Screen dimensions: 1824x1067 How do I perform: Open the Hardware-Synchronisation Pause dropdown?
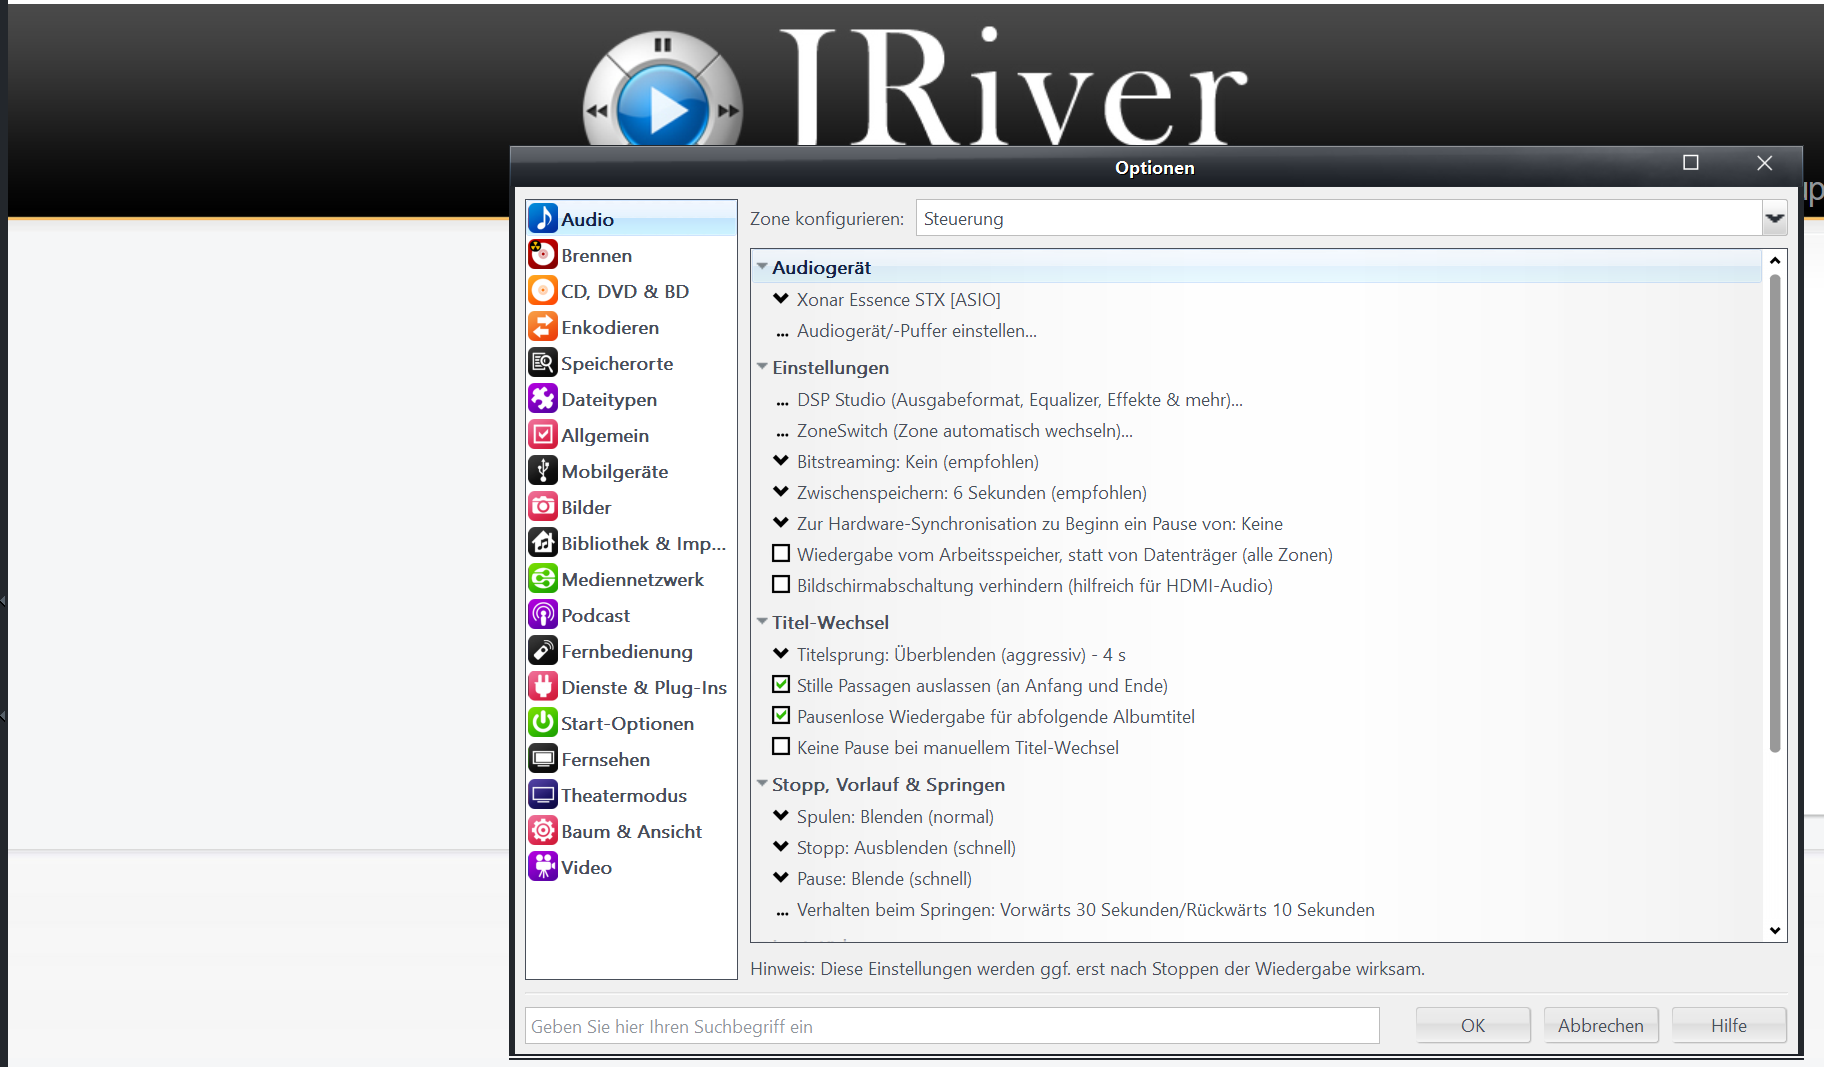pyautogui.click(x=781, y=522)
